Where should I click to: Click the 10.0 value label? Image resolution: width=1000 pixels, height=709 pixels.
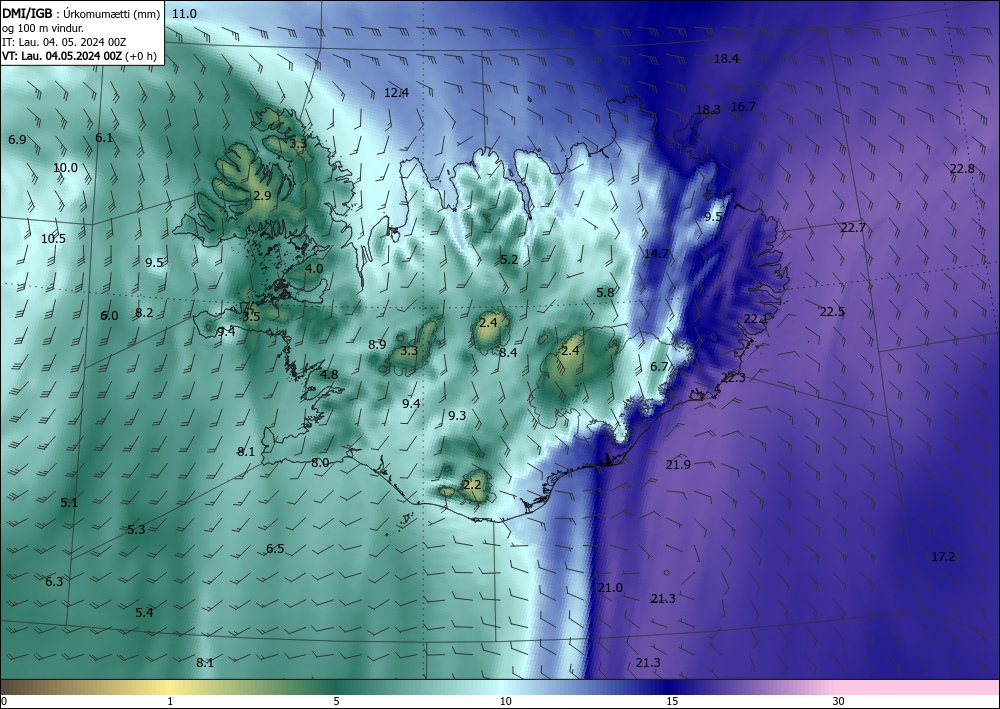(65, 168)
